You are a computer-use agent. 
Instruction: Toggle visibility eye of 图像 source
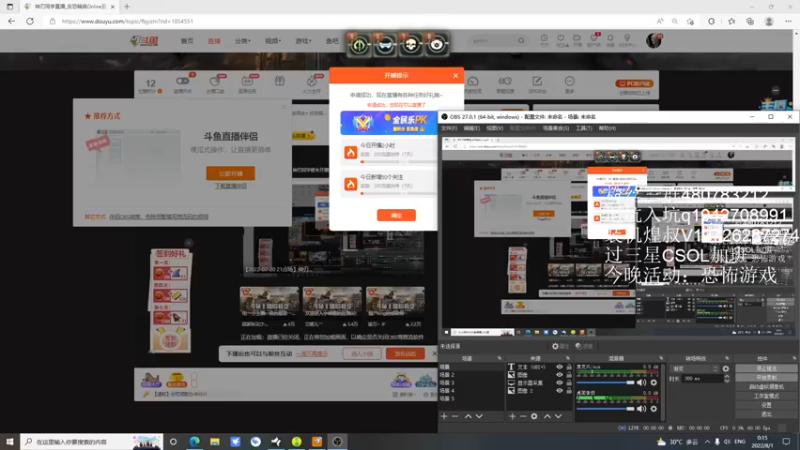coord(560,374)
